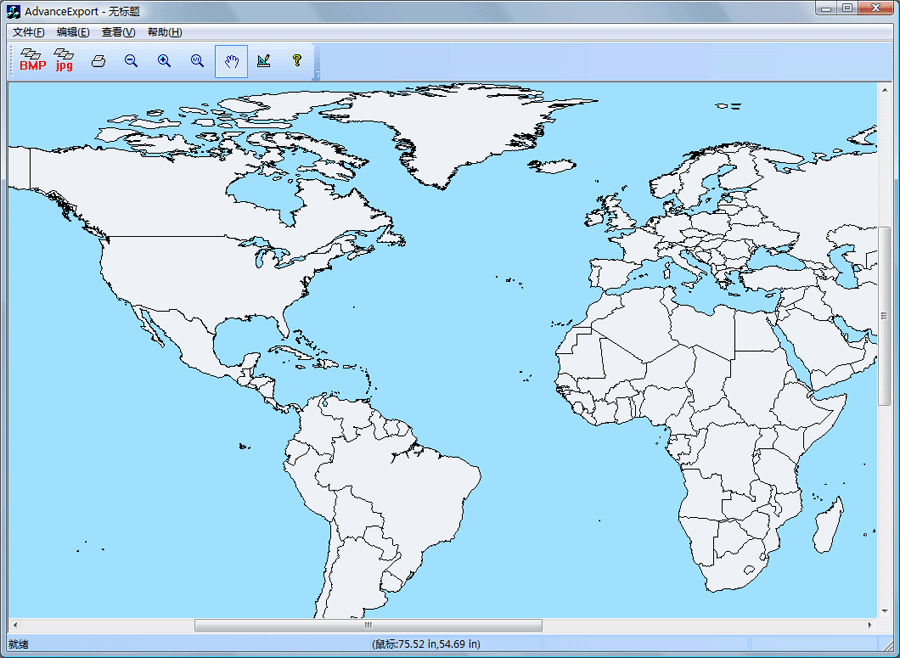The image size is (900, 658).
Task: Click the third magnifier zoom icon
Action: pyautogui.click(x=197, y=61)
